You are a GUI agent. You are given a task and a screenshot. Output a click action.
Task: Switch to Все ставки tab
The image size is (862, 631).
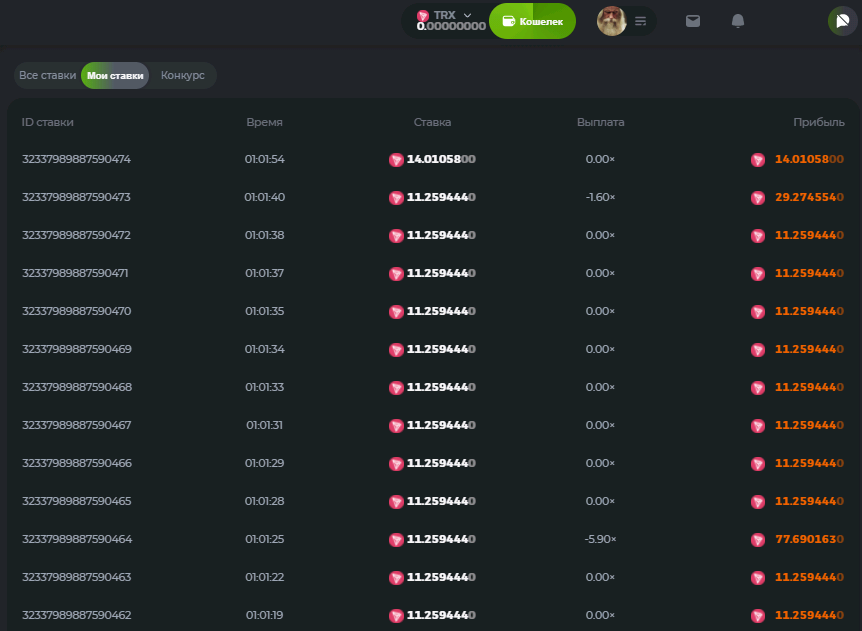[47, 76]
